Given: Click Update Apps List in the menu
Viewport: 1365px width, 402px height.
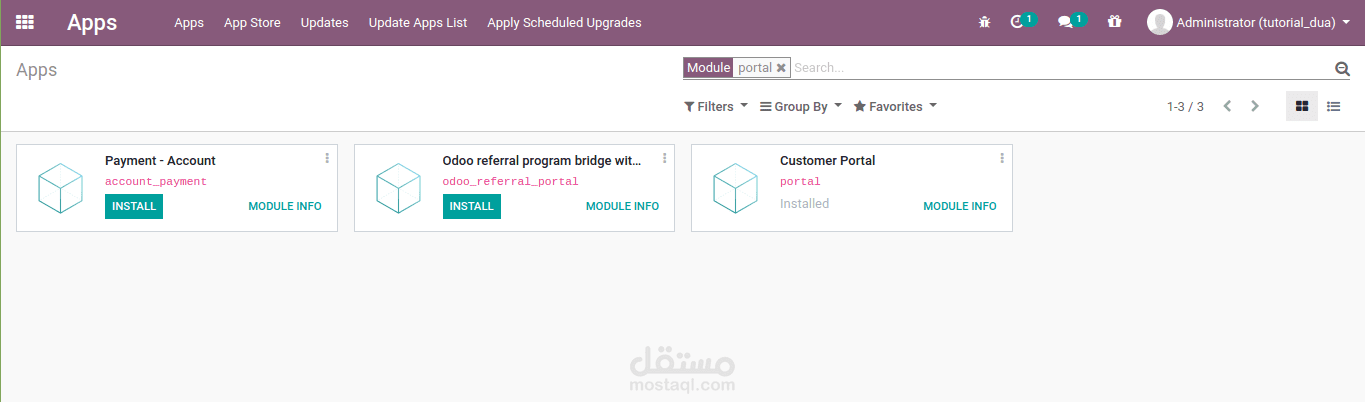Looking at the screenshot, I should pyautogui.click(x=418, y=22).
